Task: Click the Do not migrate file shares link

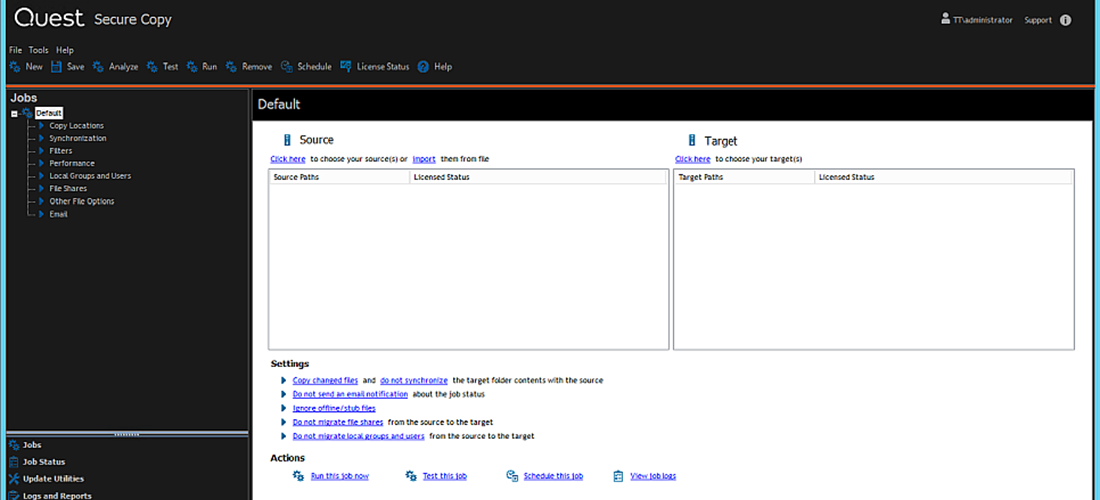Action: (338, 422)
